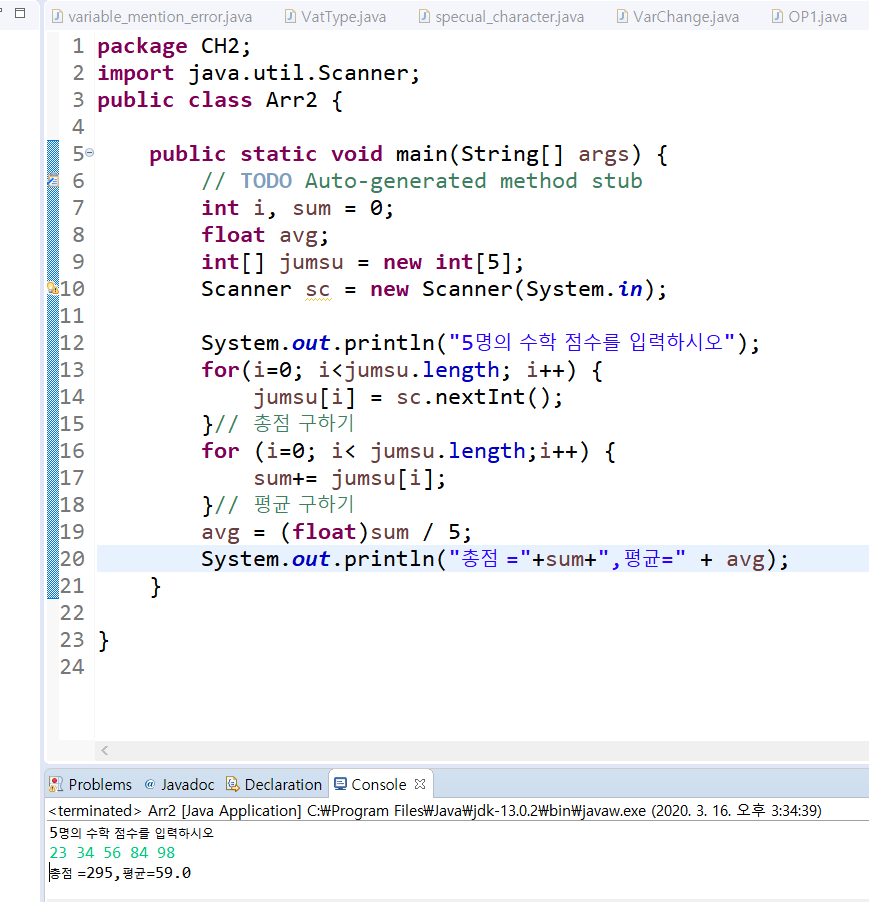869x902 pixels.
Task: Click (float)sum / 5 on line 19
Action: [370, 532]
